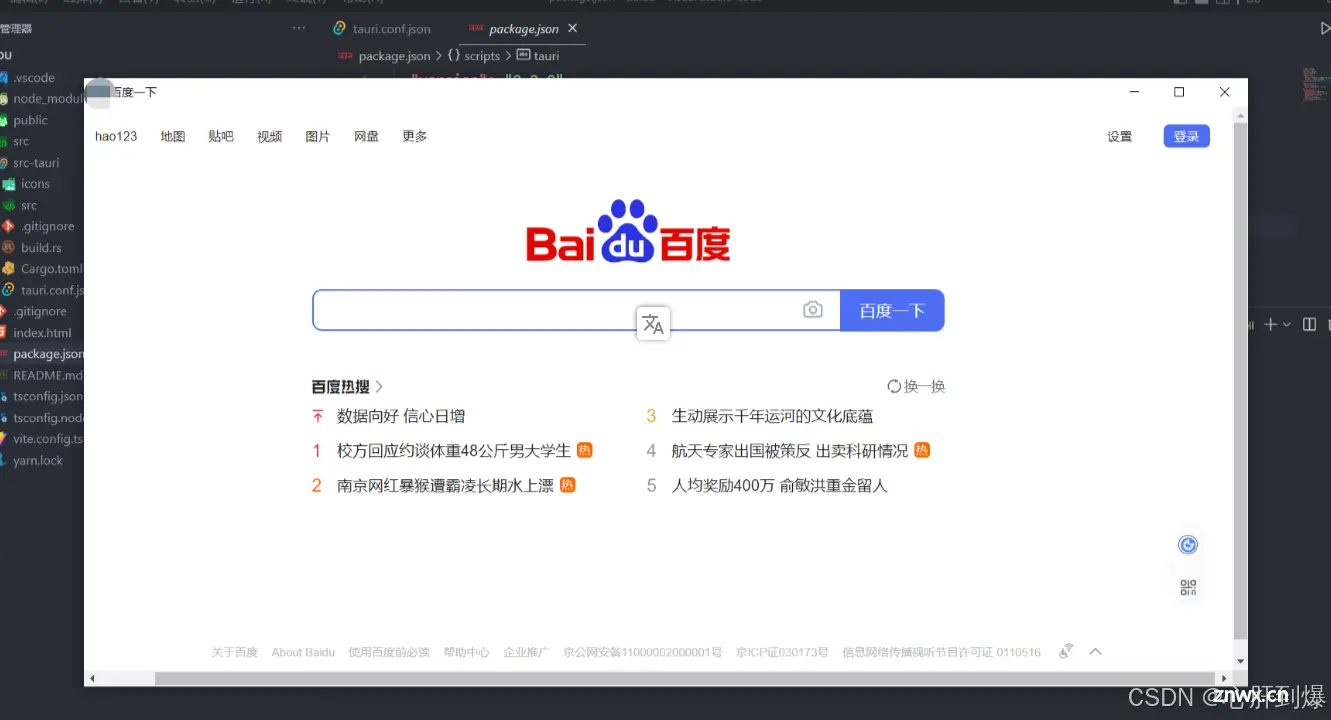This screenshot has width=1331, height=720.
Task: Click the Baidu logo
Action: click(x=628, y=231)
